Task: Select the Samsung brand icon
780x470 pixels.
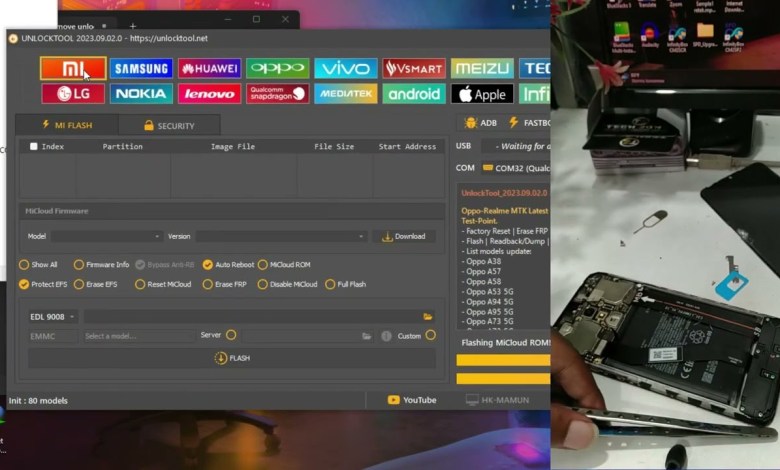Action: point(141,68)
